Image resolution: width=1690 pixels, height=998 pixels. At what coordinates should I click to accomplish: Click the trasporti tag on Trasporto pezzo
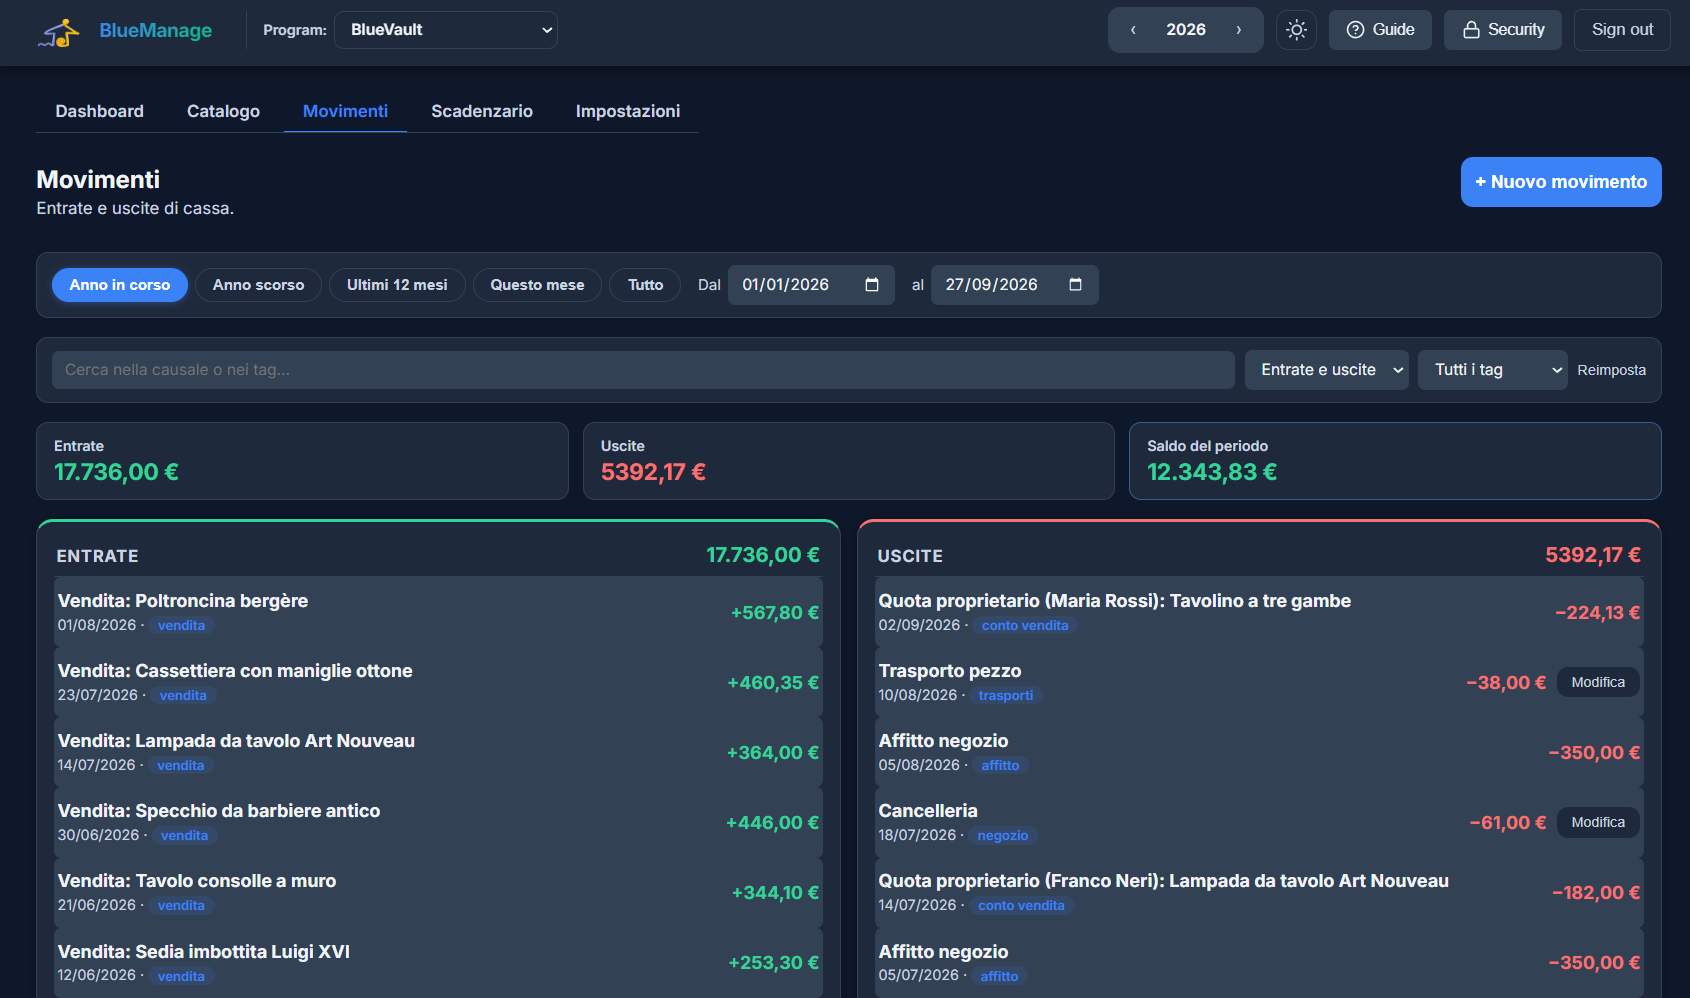(x=1006, y=696)
